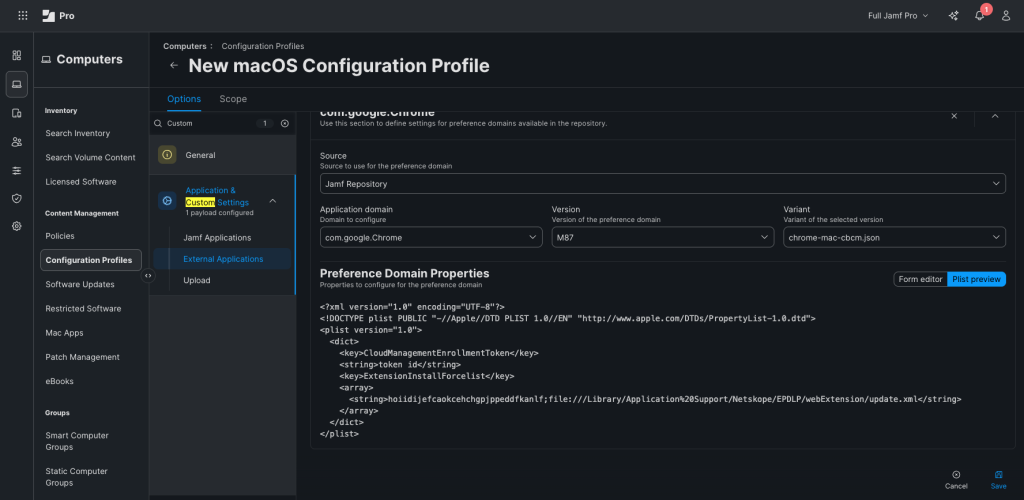Remove the com.google.Chrome payload with X

point(954,116)
